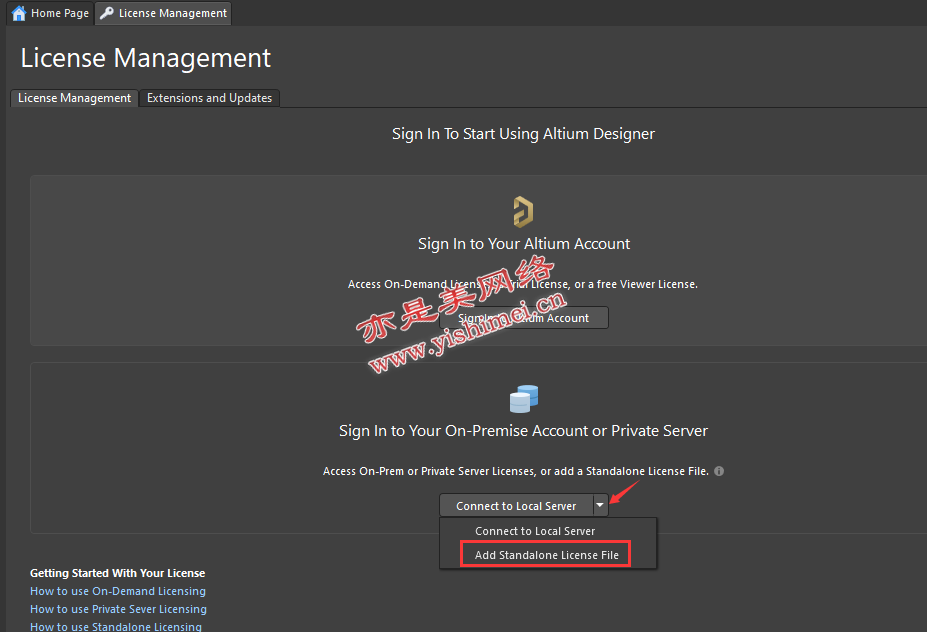Click Access On-Prem or Private Server Licenses text
The image size is (927, 632).
(x=516, y=471)
